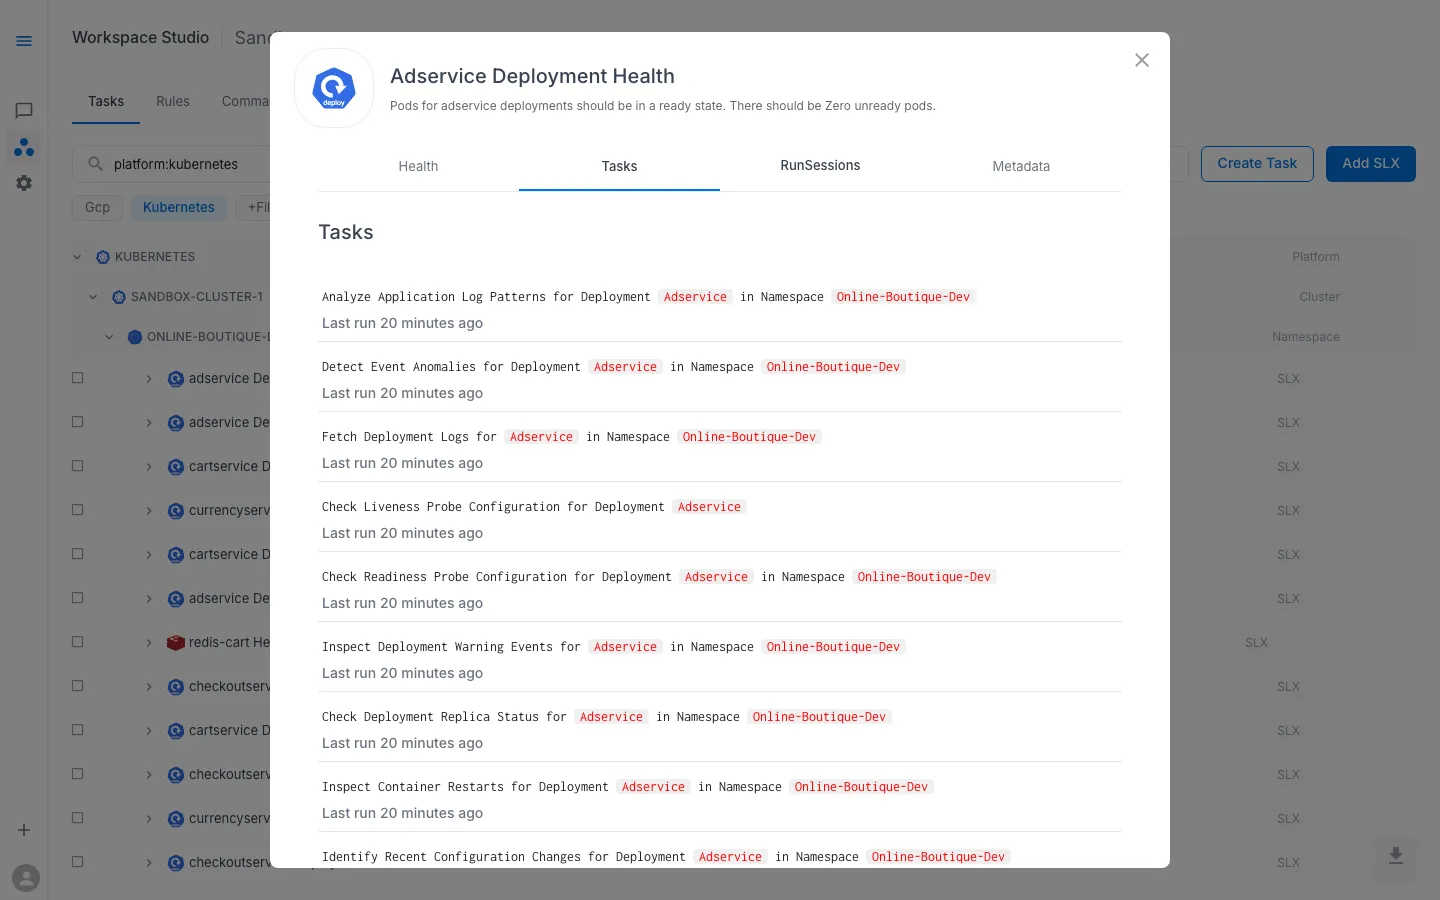Image resolution: width=1440 pixels, height=900 pixels.
Task: Select the workflow nodes icon in sidebar
Action: 24,147
